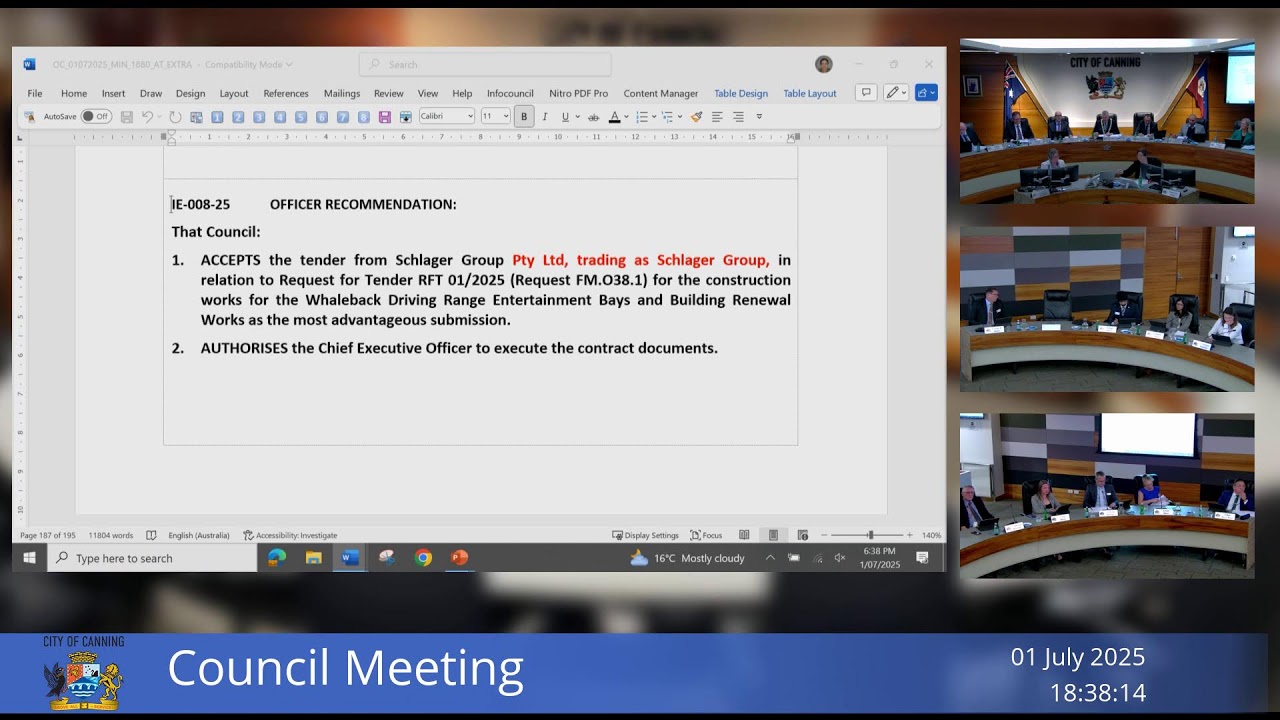The height and width of the screenshot is (720, 1280).
Task: Click Display Settings in status bar
Action: click(x=645, y=535)
